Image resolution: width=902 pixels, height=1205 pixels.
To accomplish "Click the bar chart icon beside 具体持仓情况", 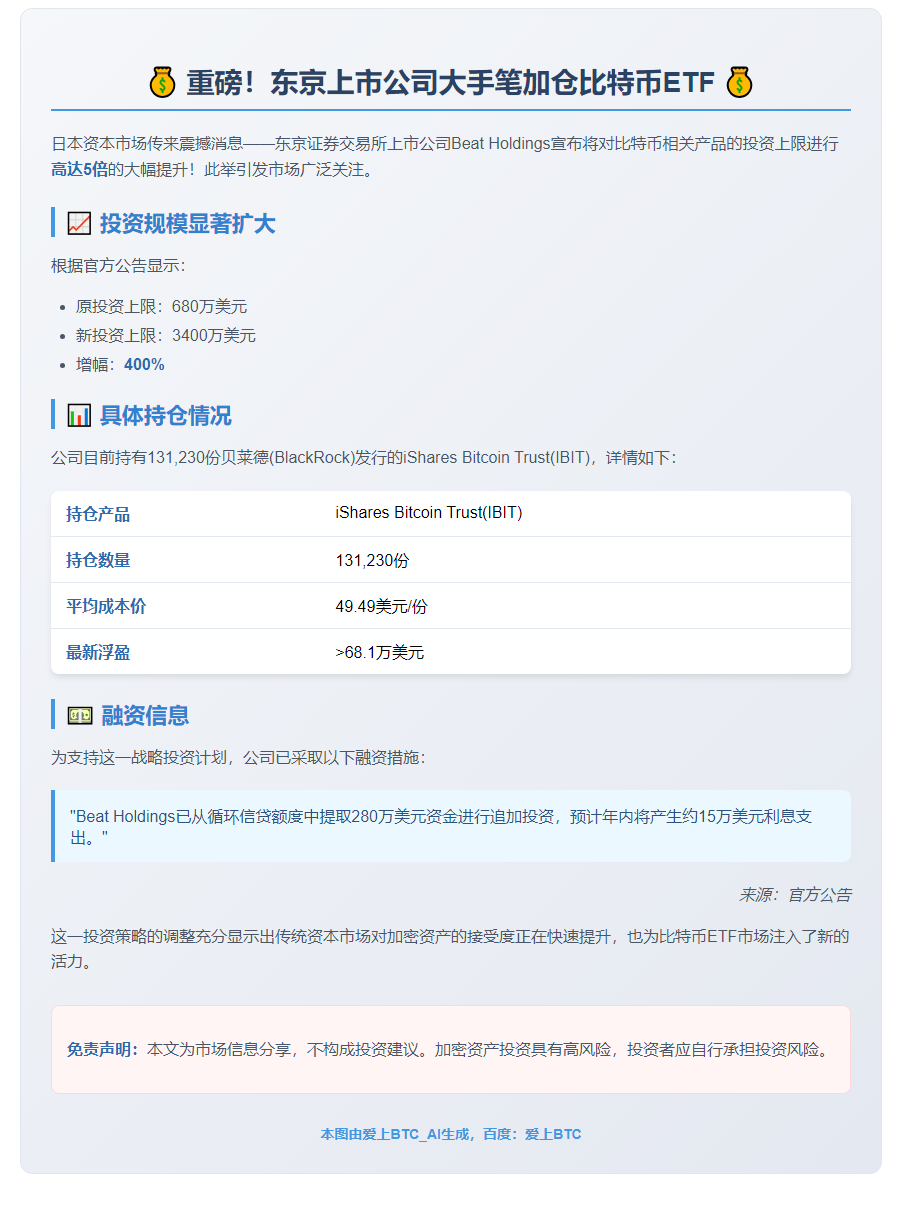I will pos(79,416).
